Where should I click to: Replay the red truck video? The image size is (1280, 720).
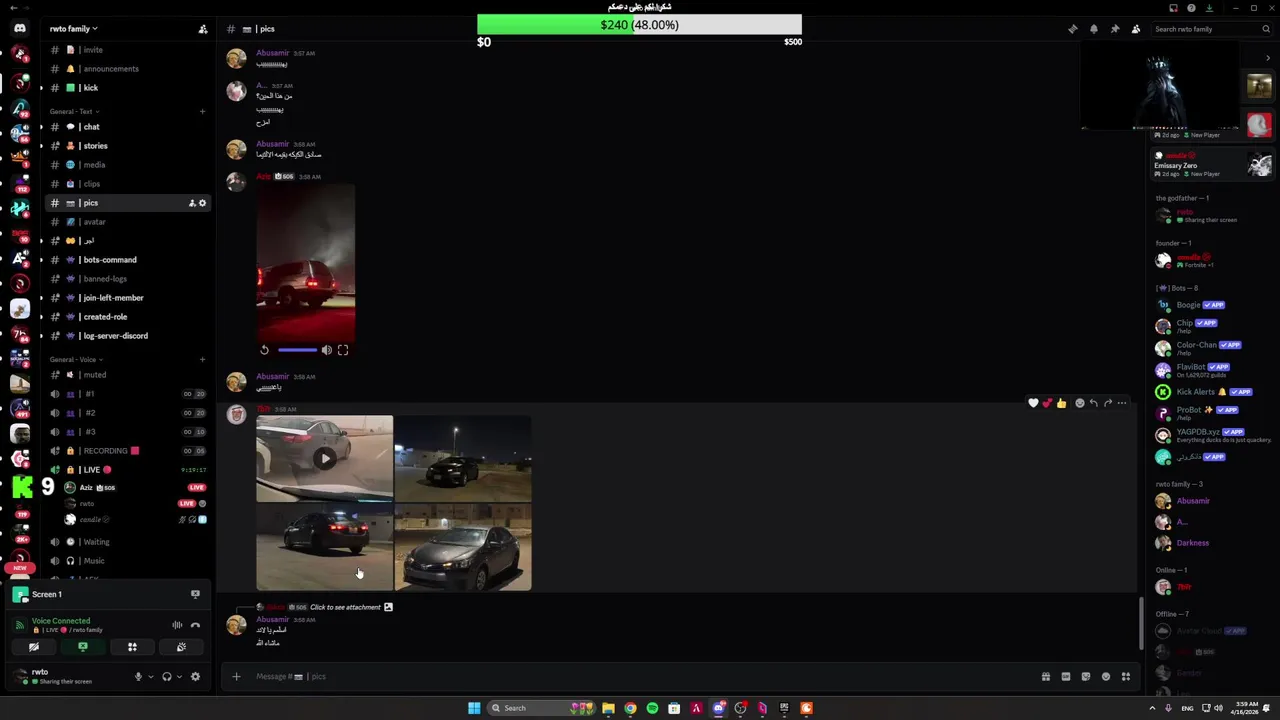point(264,350)
